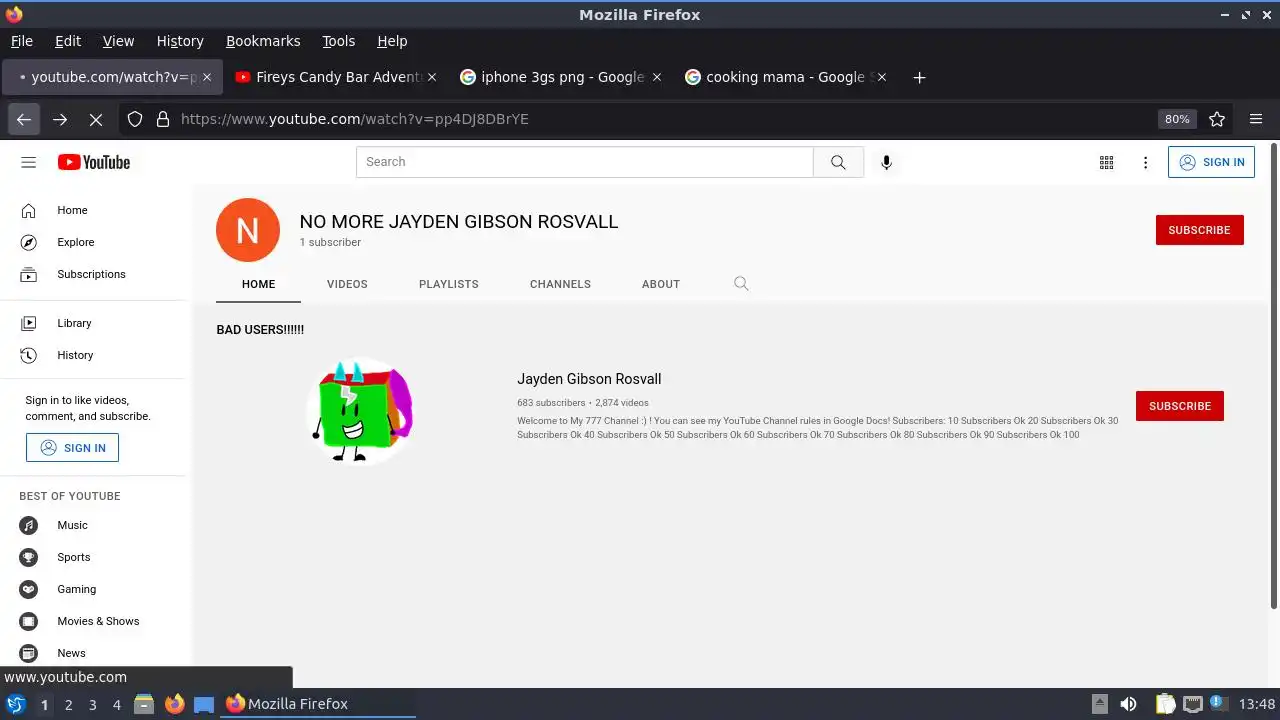
Task: Open the Help menu
Action: coord(392,41)
